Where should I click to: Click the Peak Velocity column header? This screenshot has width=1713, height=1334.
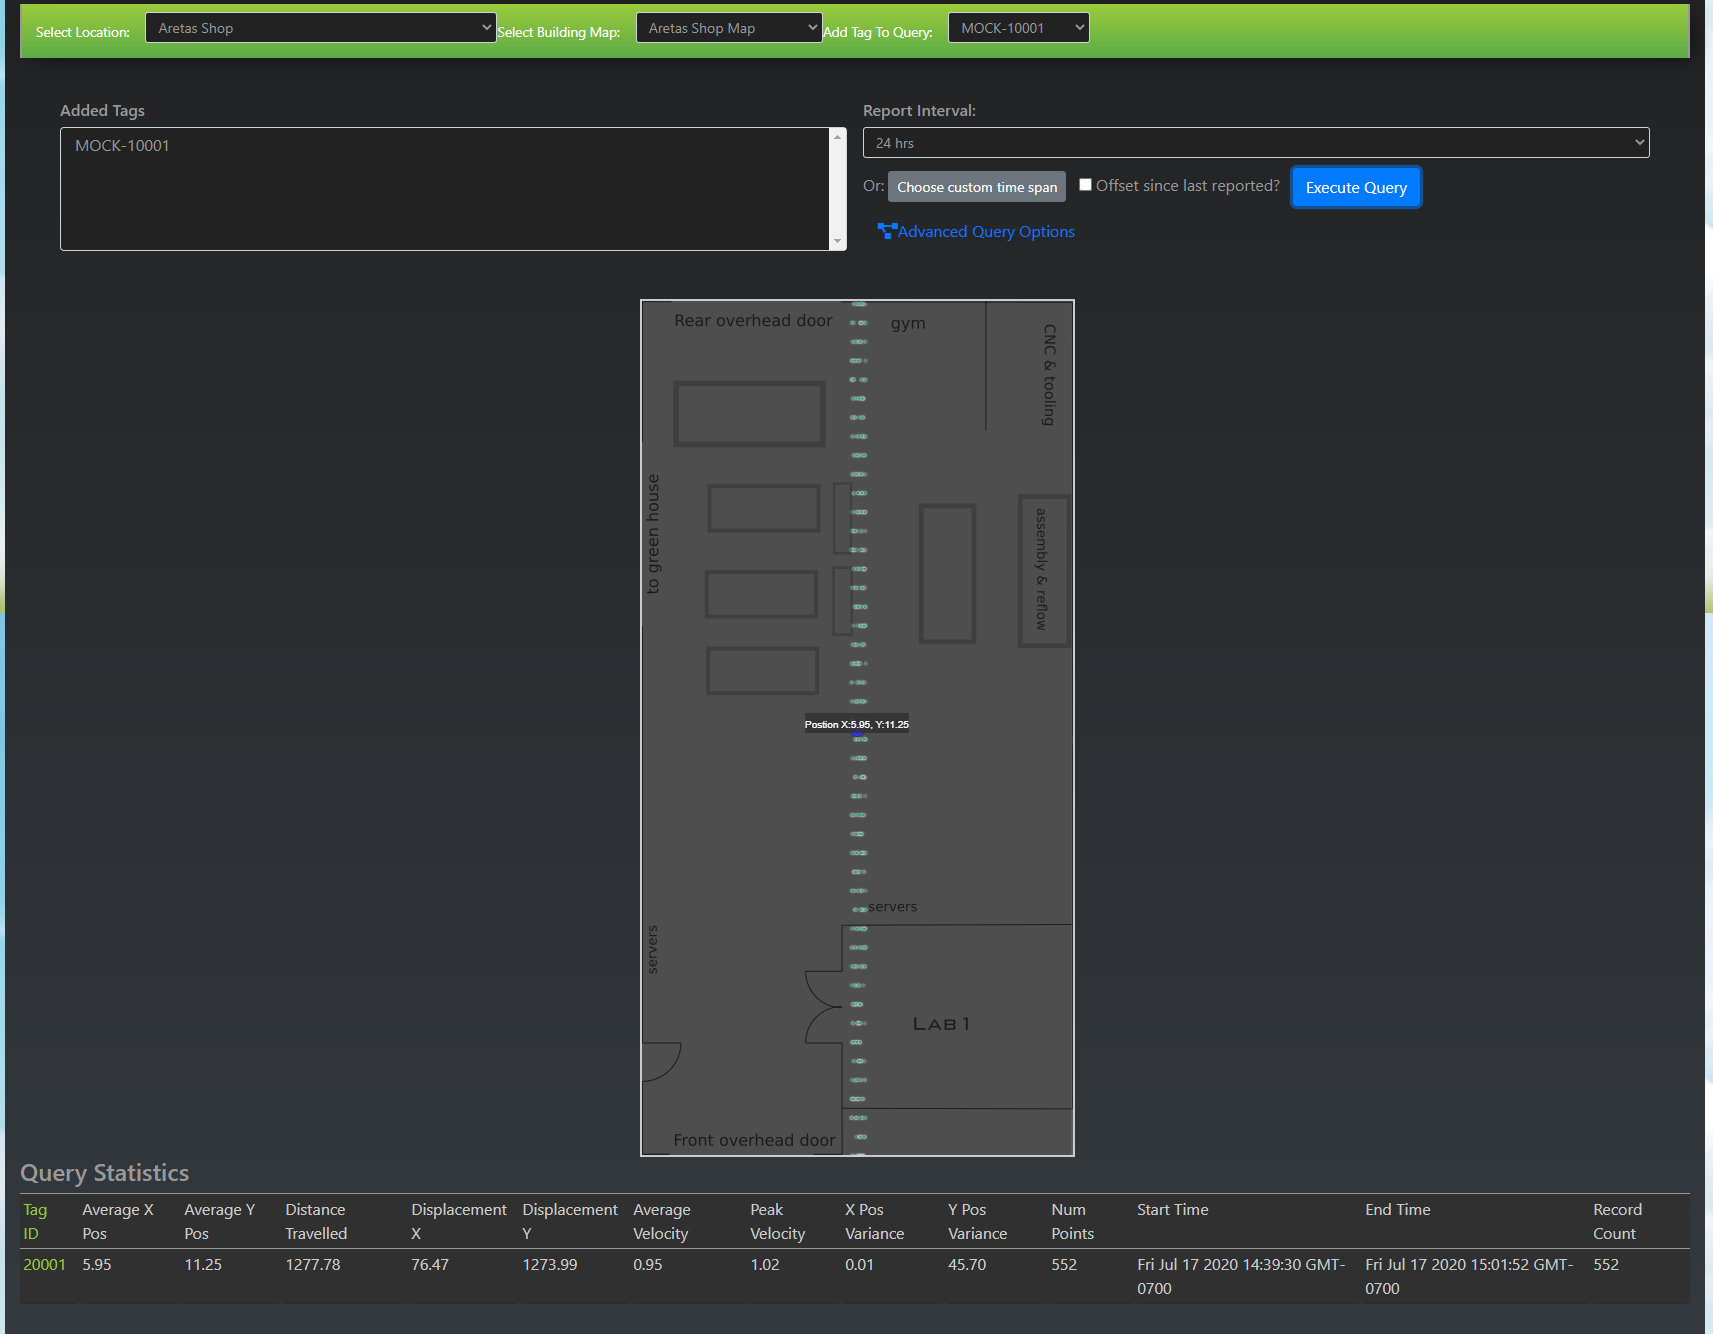pyautogui.click(x=777, y=1222)
